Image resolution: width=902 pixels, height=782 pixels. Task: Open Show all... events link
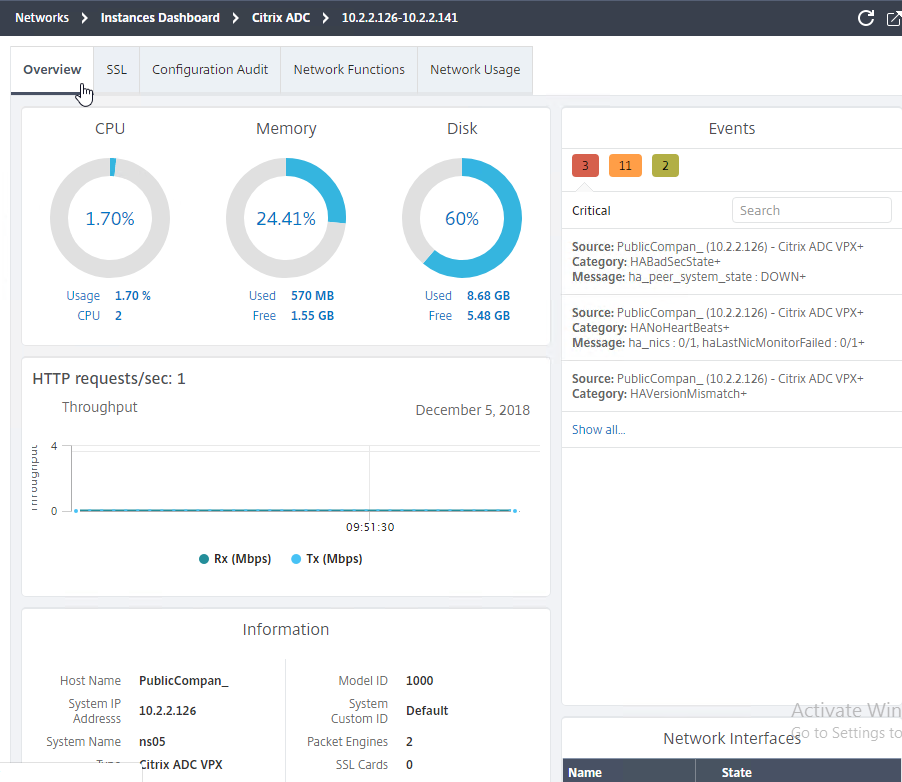point(598,430)
